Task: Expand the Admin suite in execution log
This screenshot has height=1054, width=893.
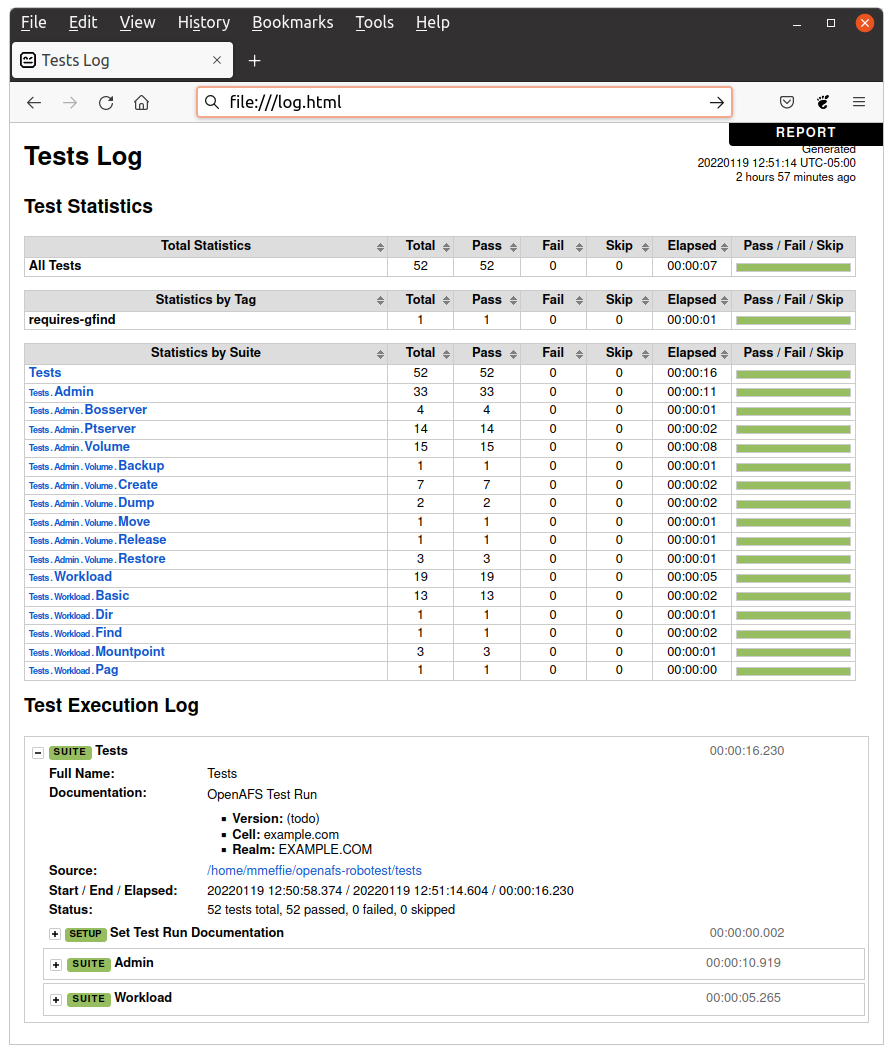Action: tap(56, 965)
